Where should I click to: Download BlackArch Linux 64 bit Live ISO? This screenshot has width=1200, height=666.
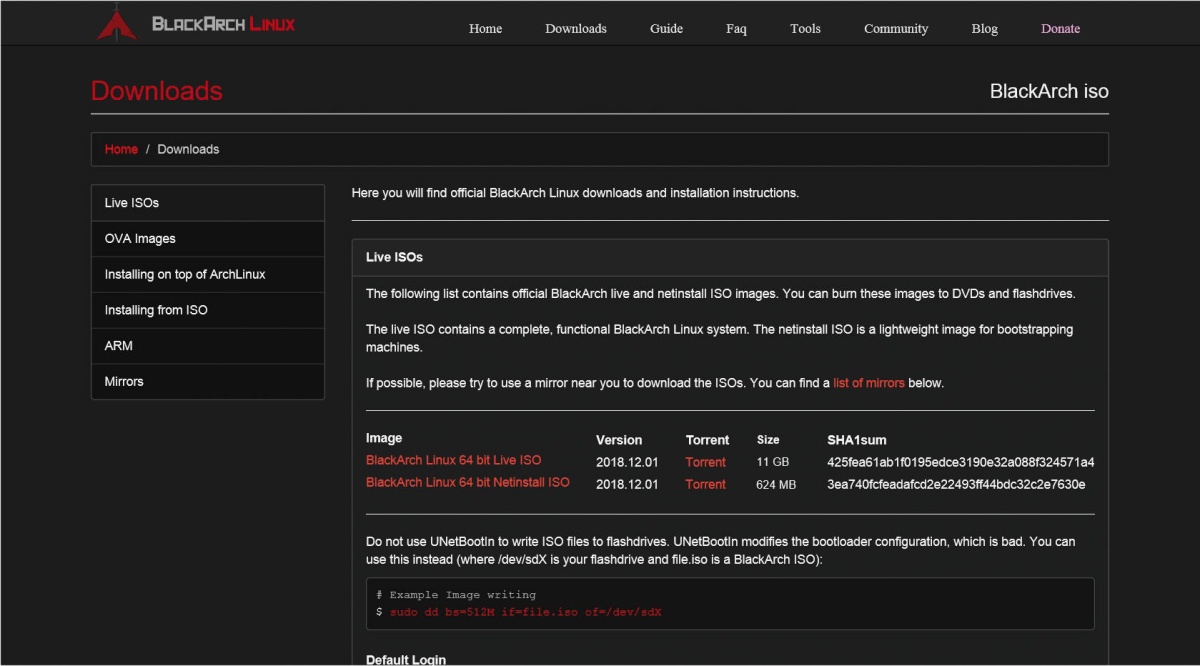(453, 460)
